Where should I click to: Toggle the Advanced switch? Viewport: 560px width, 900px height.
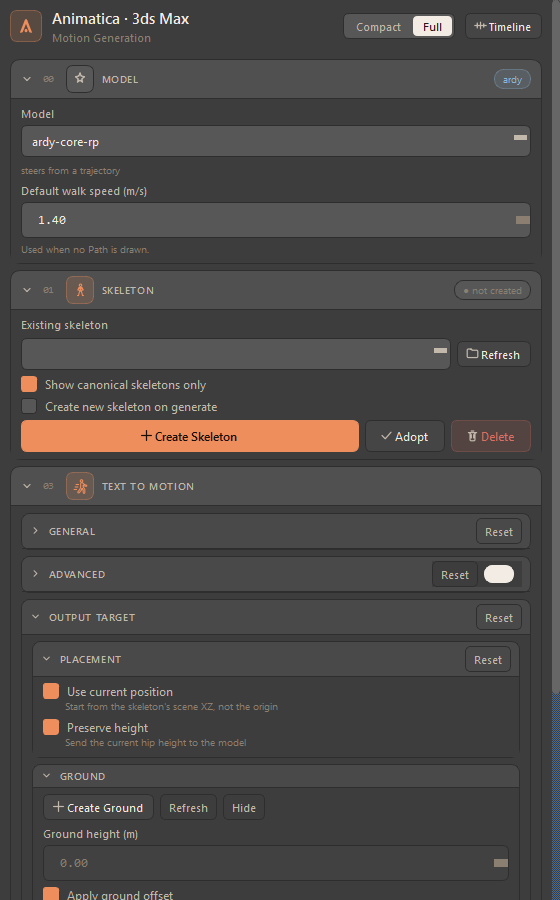[499, 574]
